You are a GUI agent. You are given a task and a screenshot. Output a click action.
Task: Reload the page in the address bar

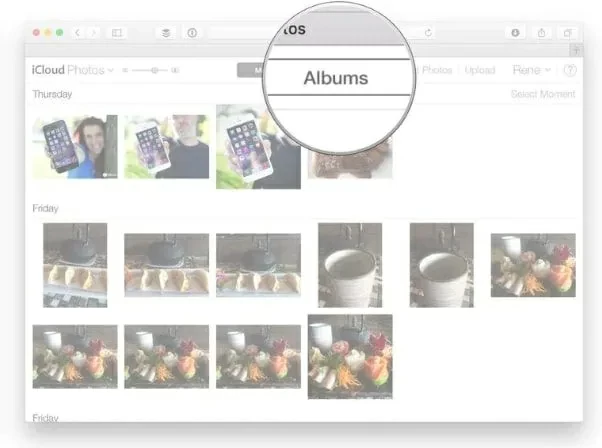tap(428, 33)
